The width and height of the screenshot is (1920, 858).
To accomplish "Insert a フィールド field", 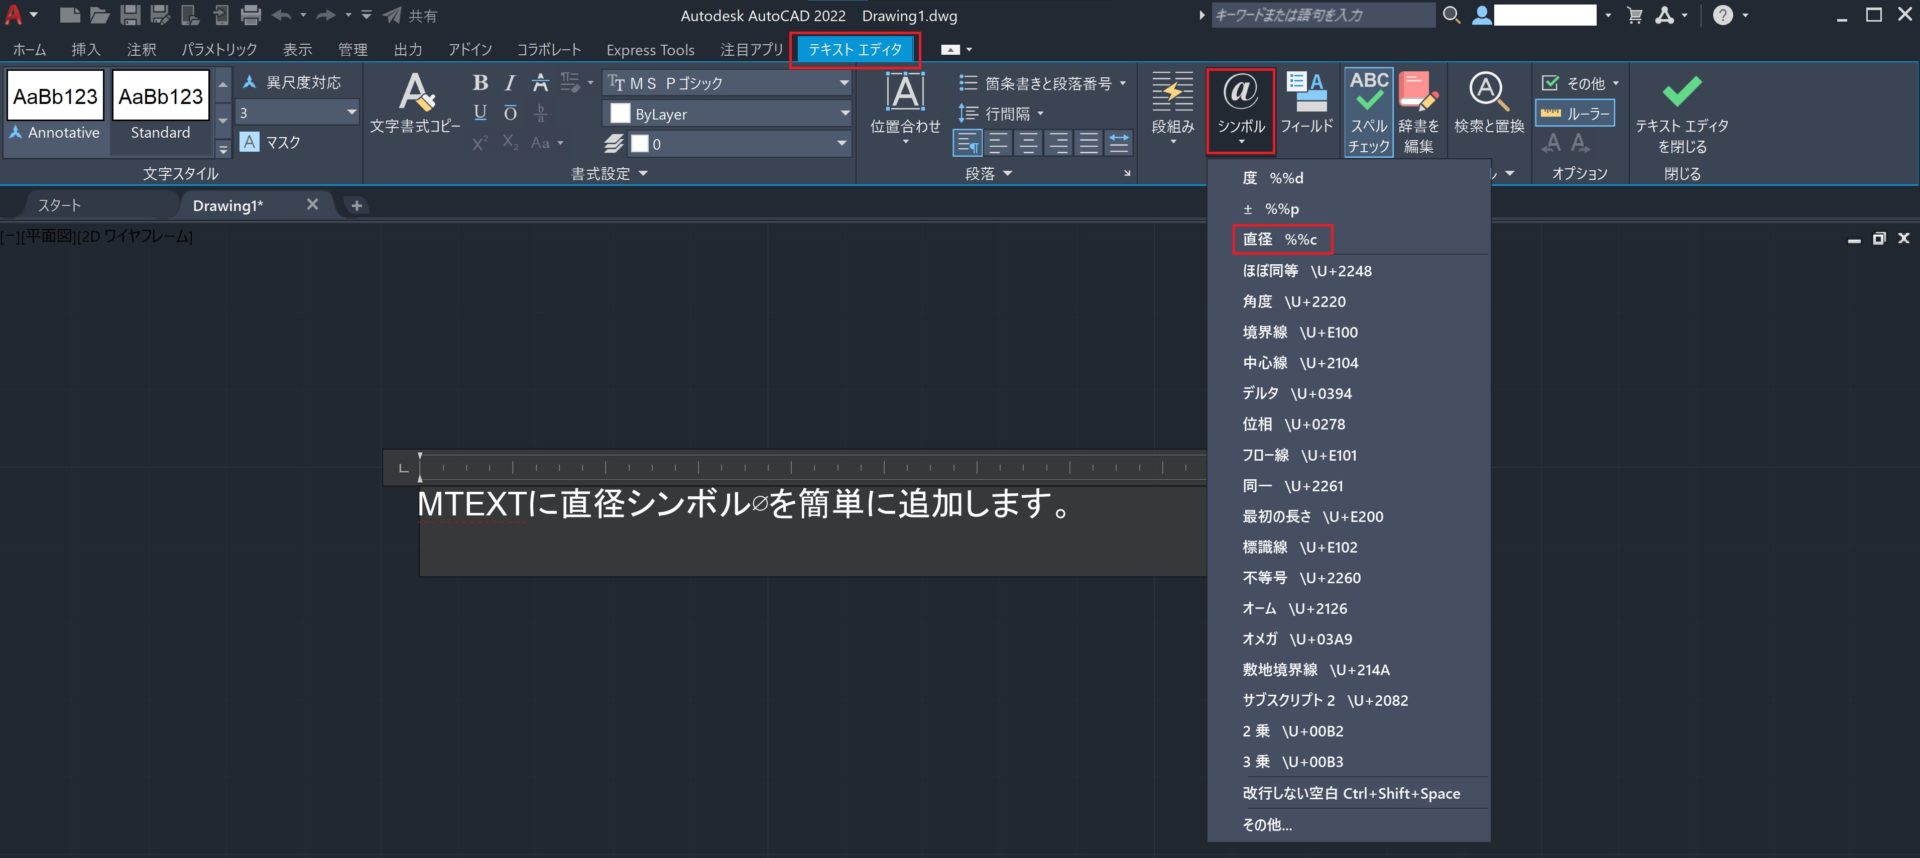I will pyautogui.click(x=1307, y=103).
